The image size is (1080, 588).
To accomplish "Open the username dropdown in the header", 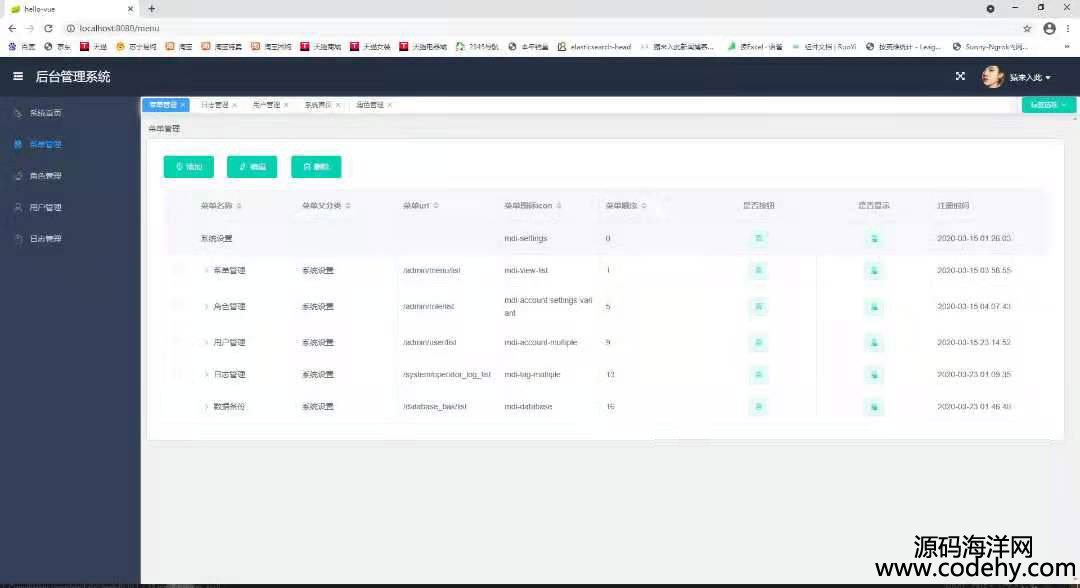I will pos(1030,77).
